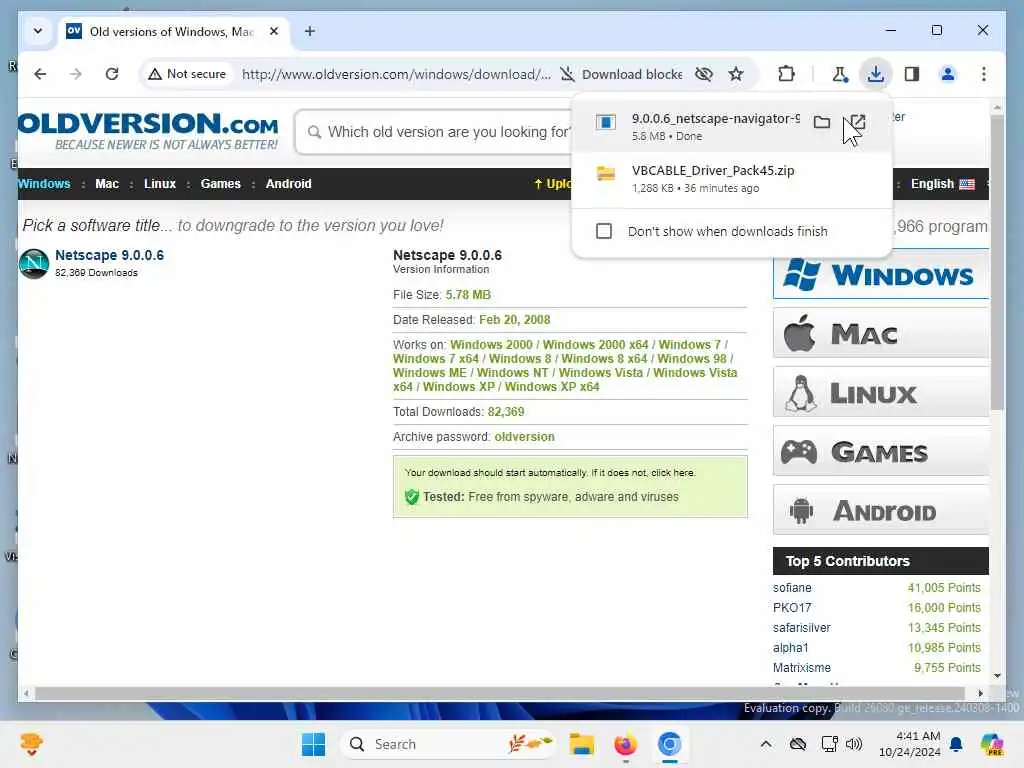Open the Download blocked notice
This screenshot has width=1024, height=768.
(x=622, y=74)
